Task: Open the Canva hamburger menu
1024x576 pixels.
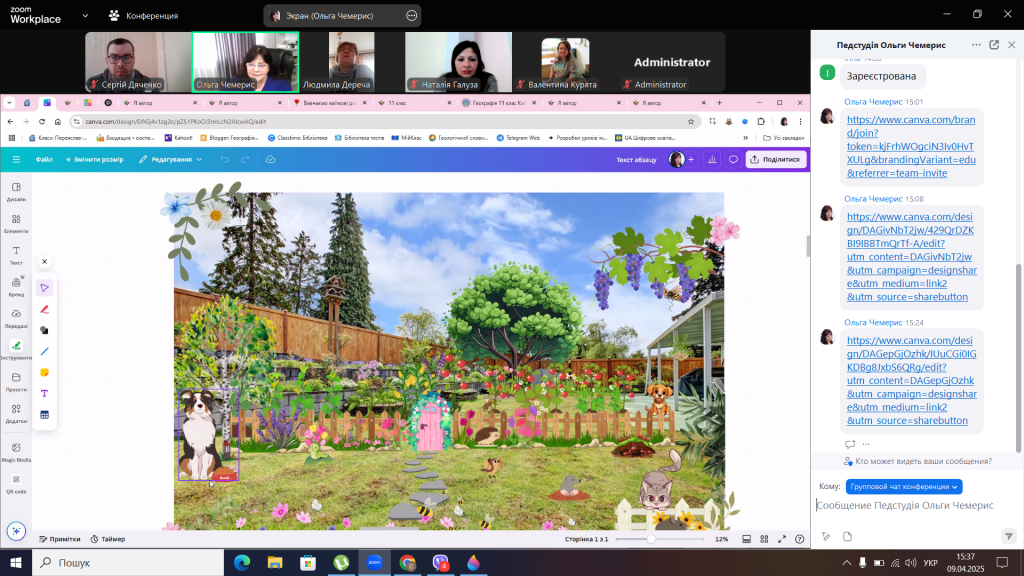Action: [16, 159]
